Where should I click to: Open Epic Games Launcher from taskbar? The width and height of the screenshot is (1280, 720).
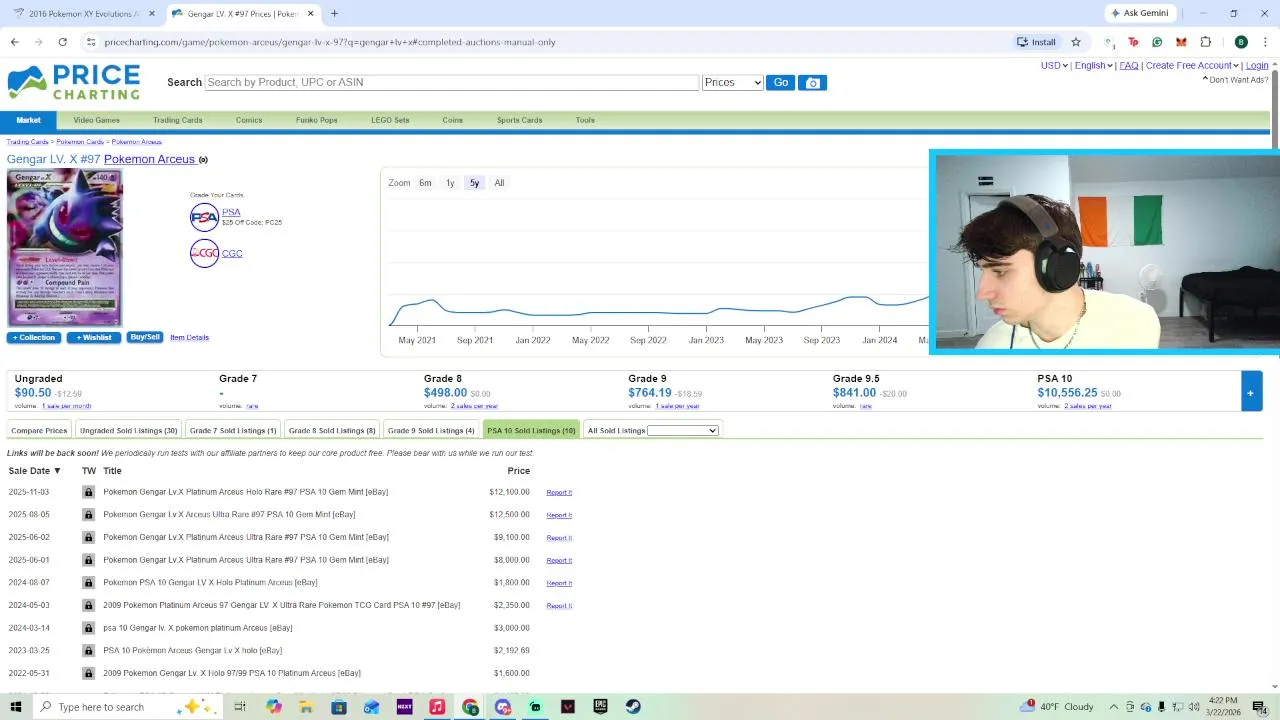coord(600,707)
